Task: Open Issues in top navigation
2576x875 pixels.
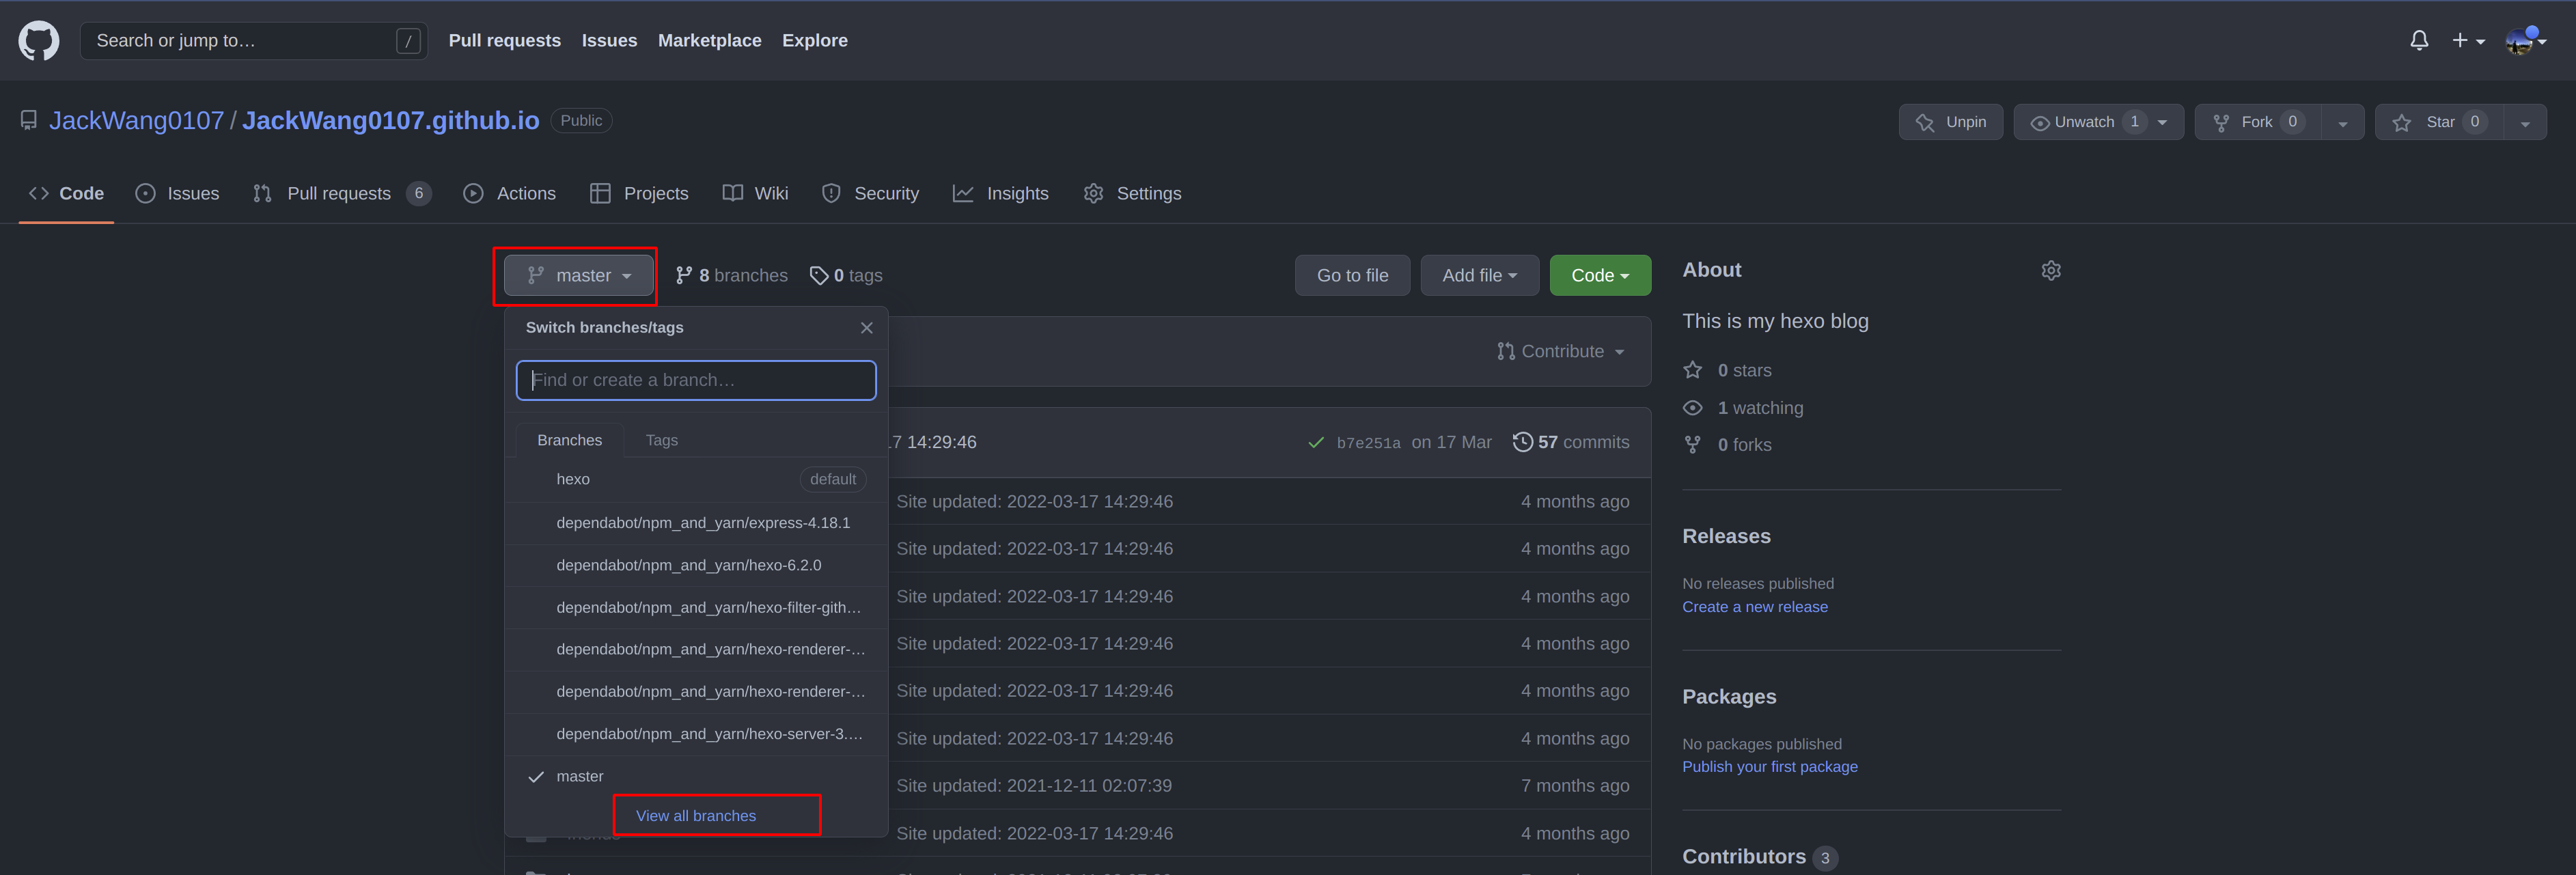Action: click(x=609, y=41)
